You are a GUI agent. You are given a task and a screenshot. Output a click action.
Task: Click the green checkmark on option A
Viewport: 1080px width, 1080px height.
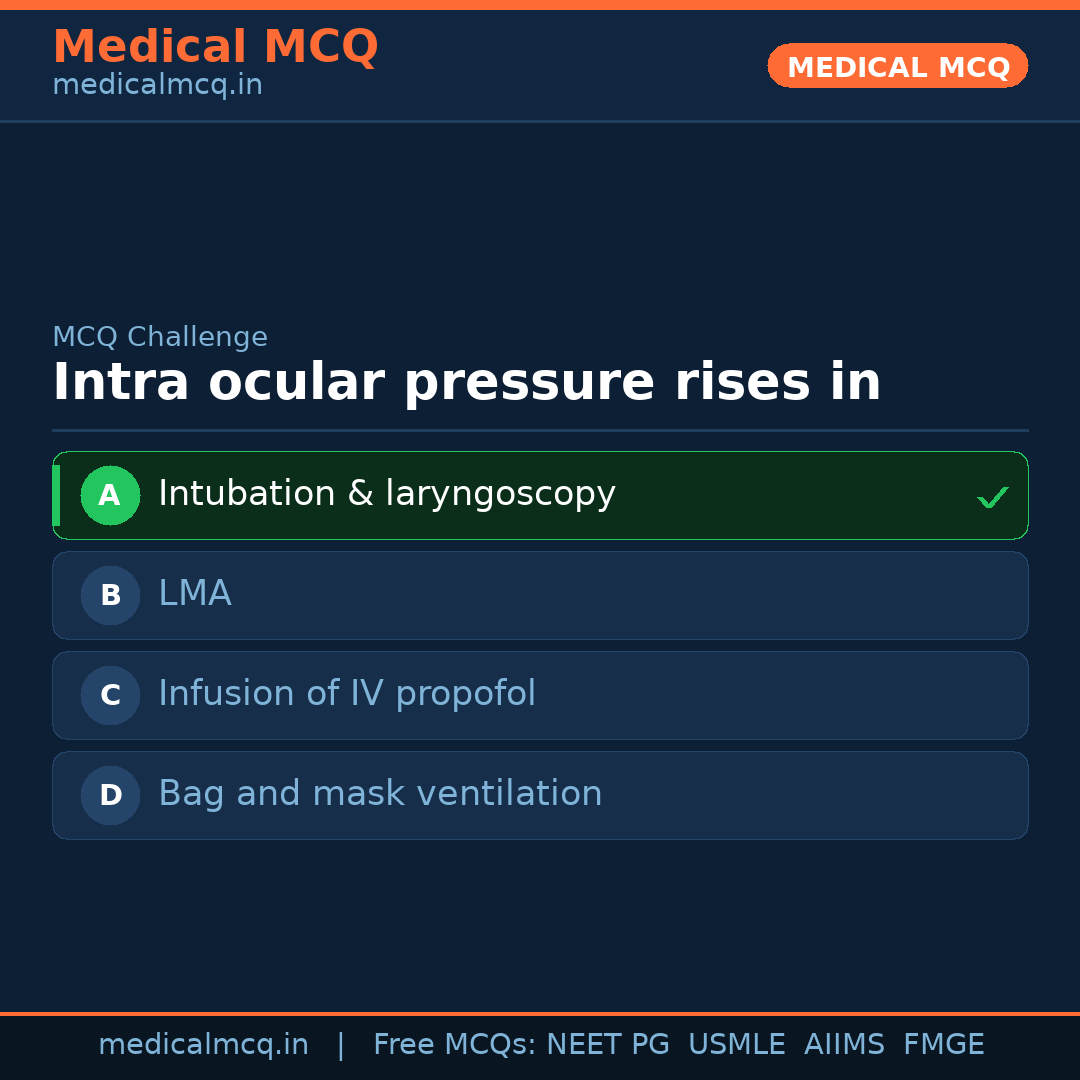(x=992, y=497)
